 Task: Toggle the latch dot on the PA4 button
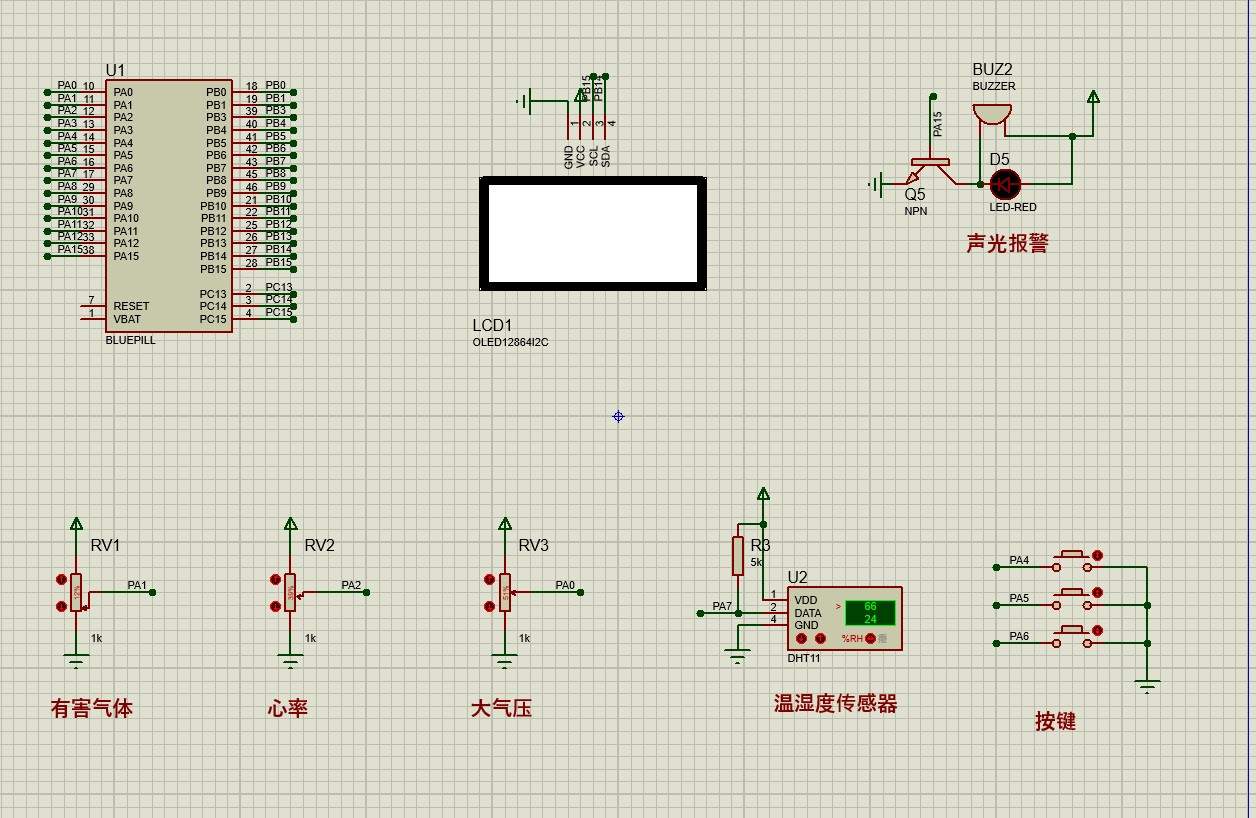pyautogui.click(x=1097, y=555)
